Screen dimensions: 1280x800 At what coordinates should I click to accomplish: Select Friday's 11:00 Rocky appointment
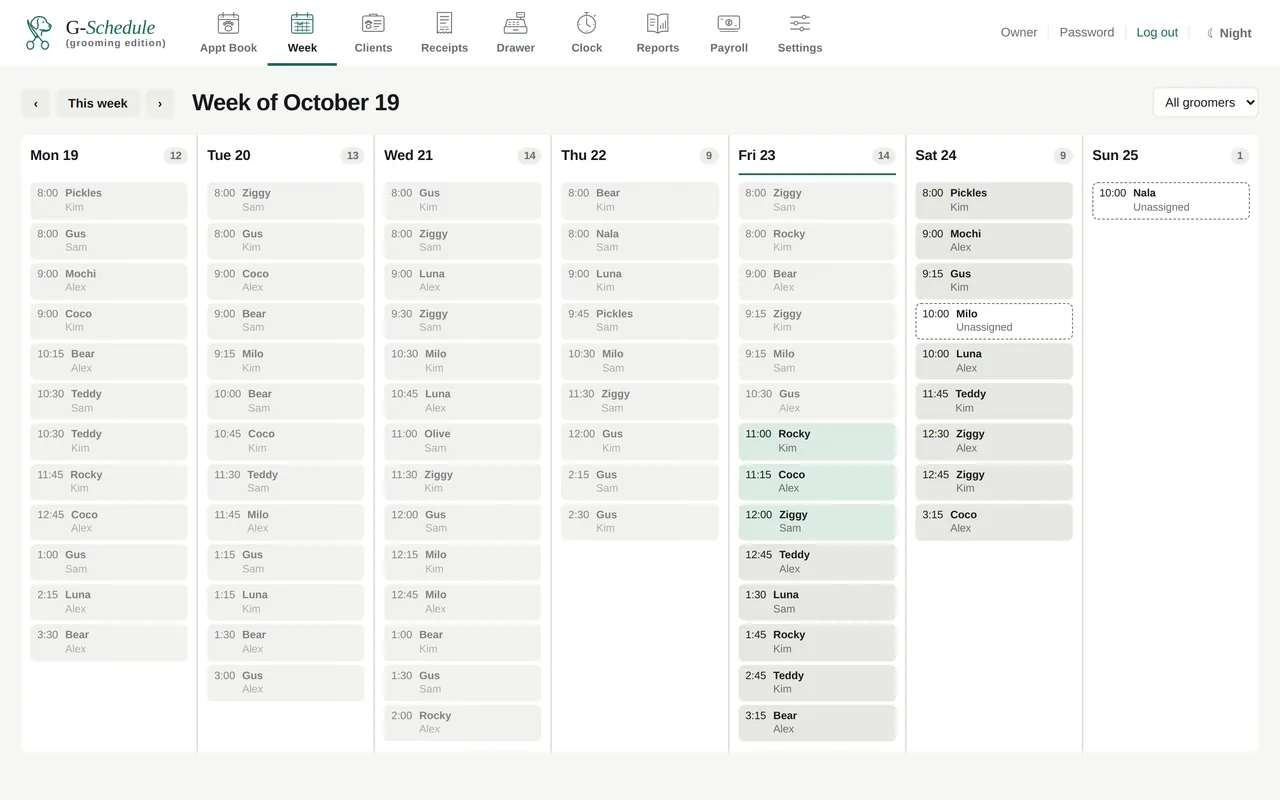[817, 441]
